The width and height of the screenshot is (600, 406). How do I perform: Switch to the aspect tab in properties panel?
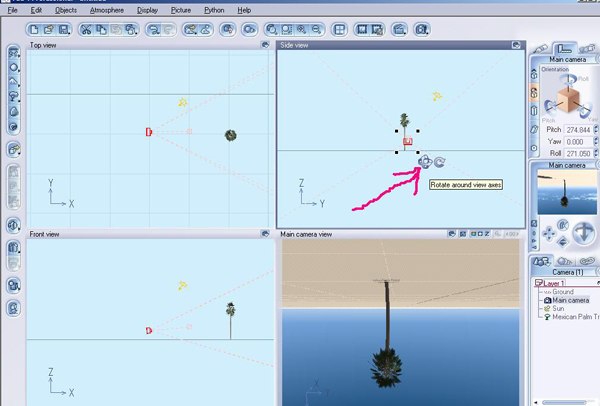pyautogui.click(x=540, y=49)
